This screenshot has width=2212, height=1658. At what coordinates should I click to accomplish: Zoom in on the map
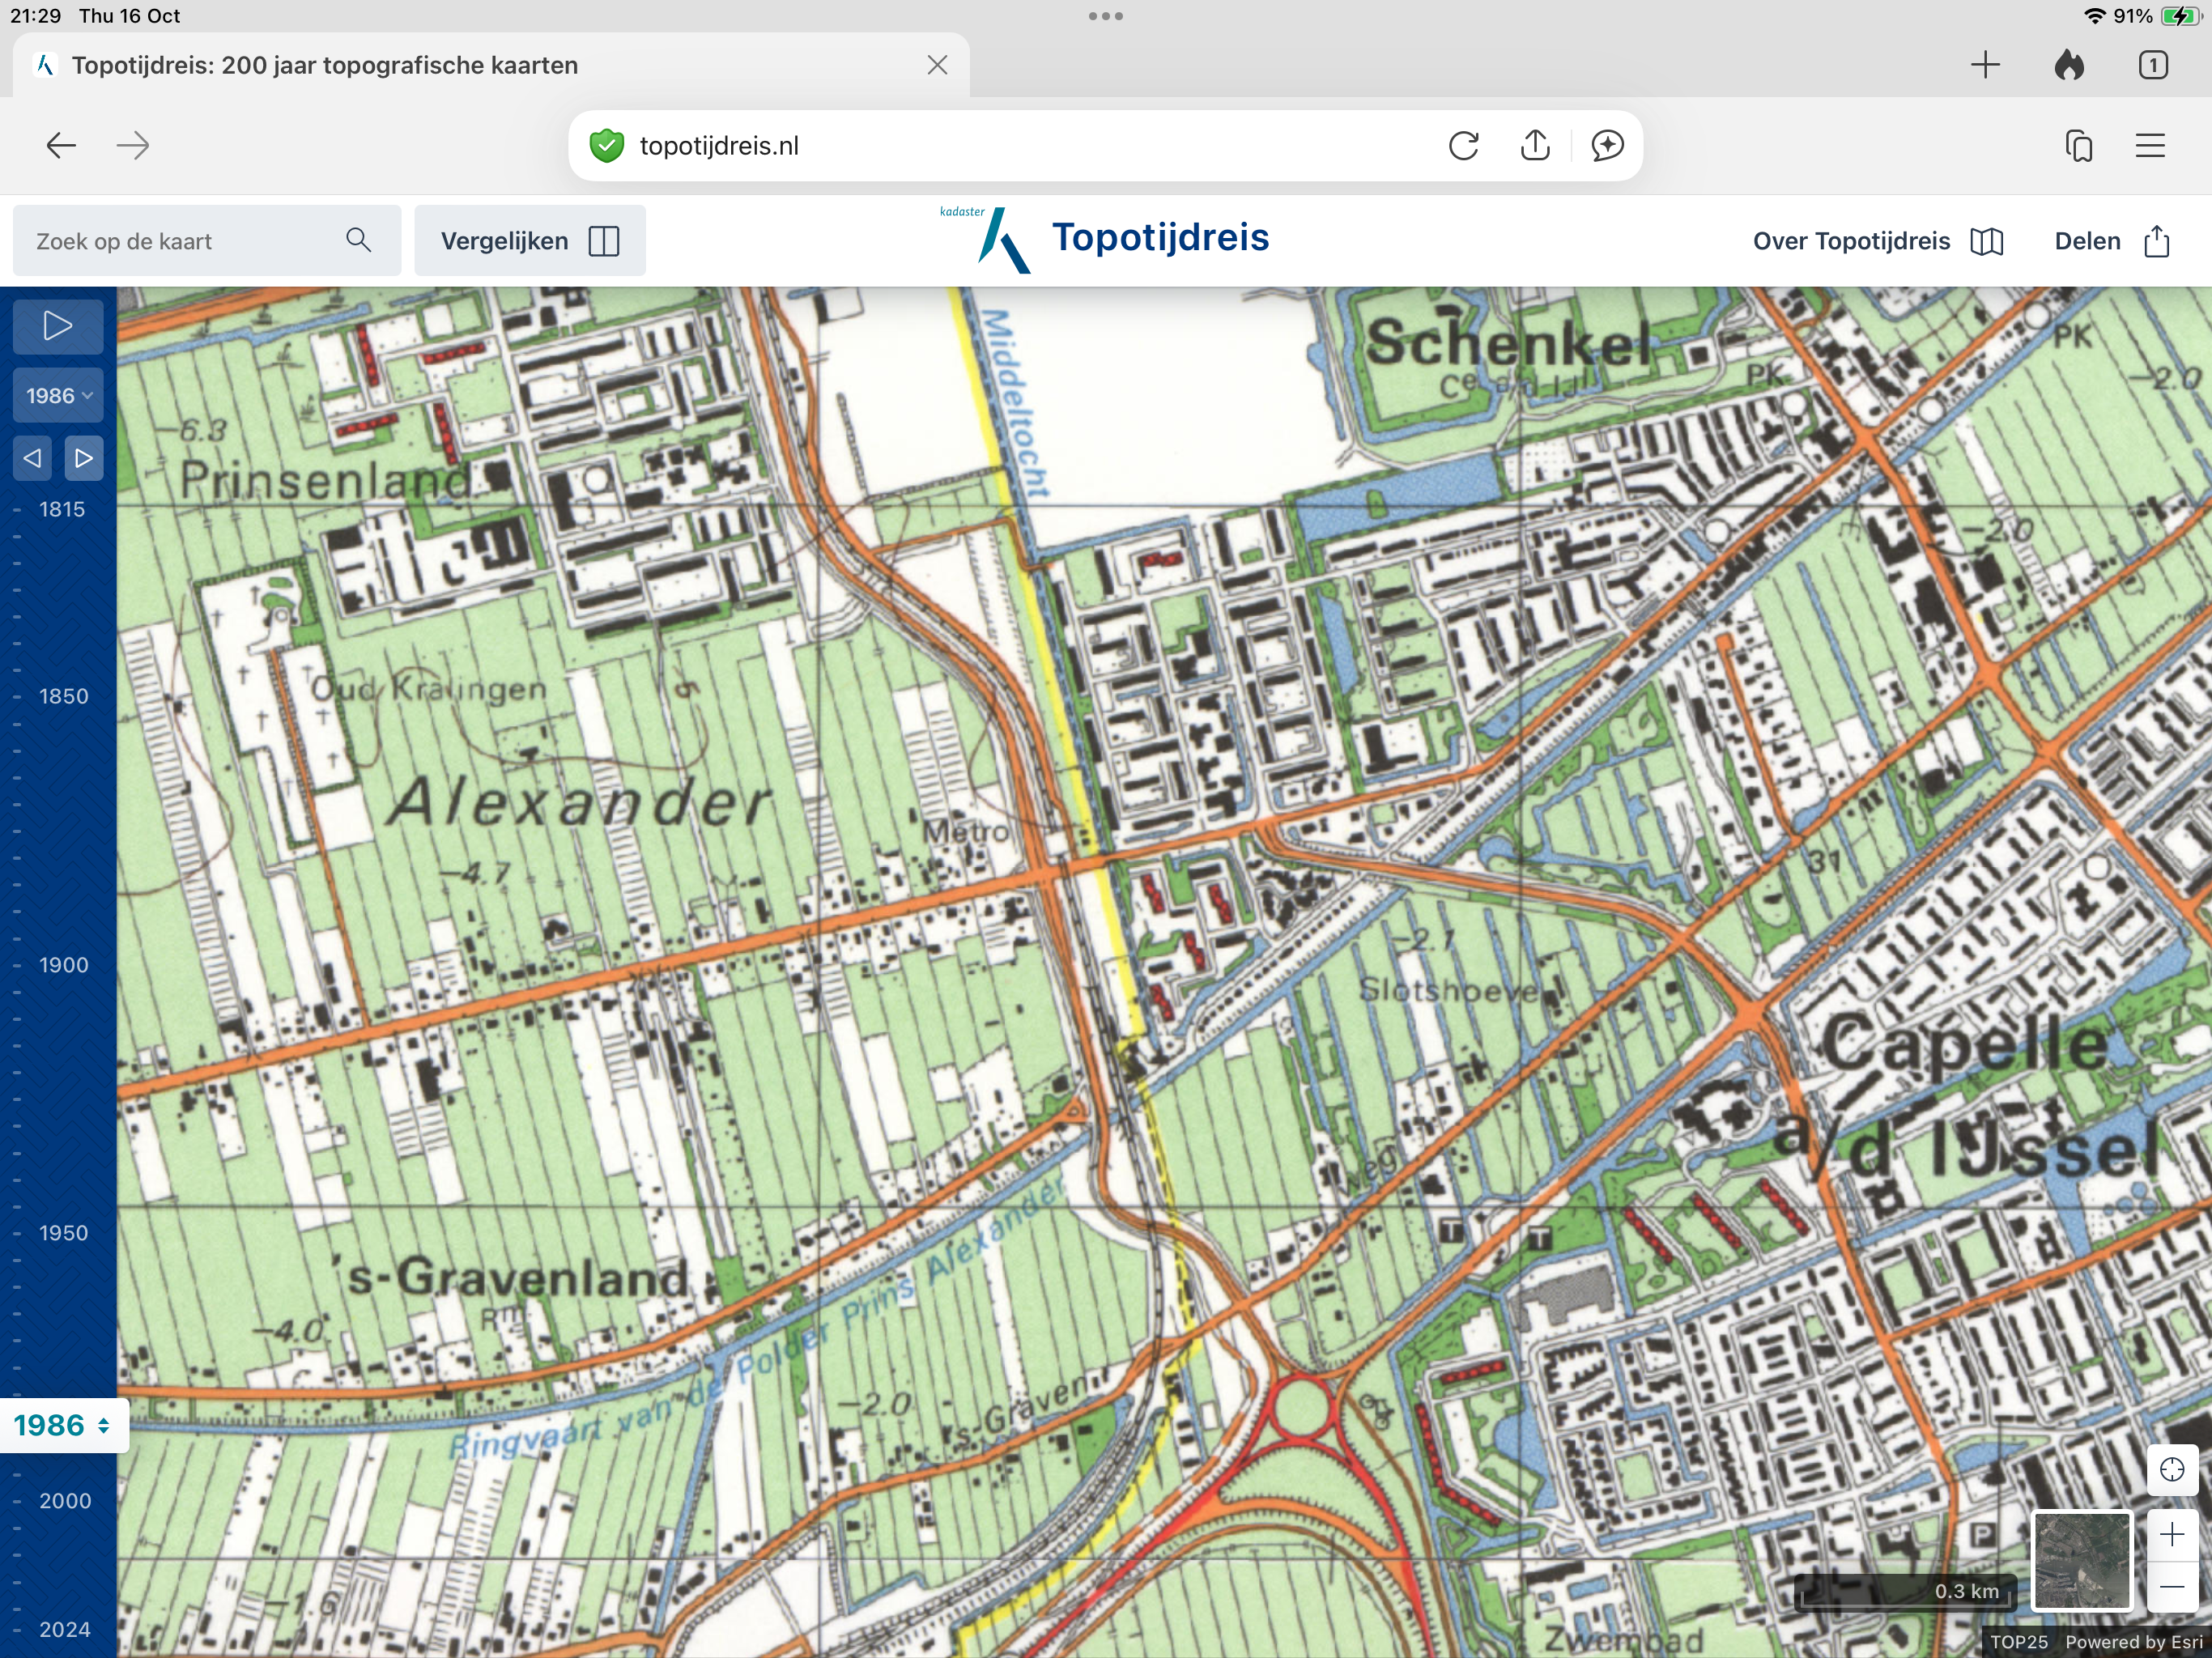[2171, 1534]
